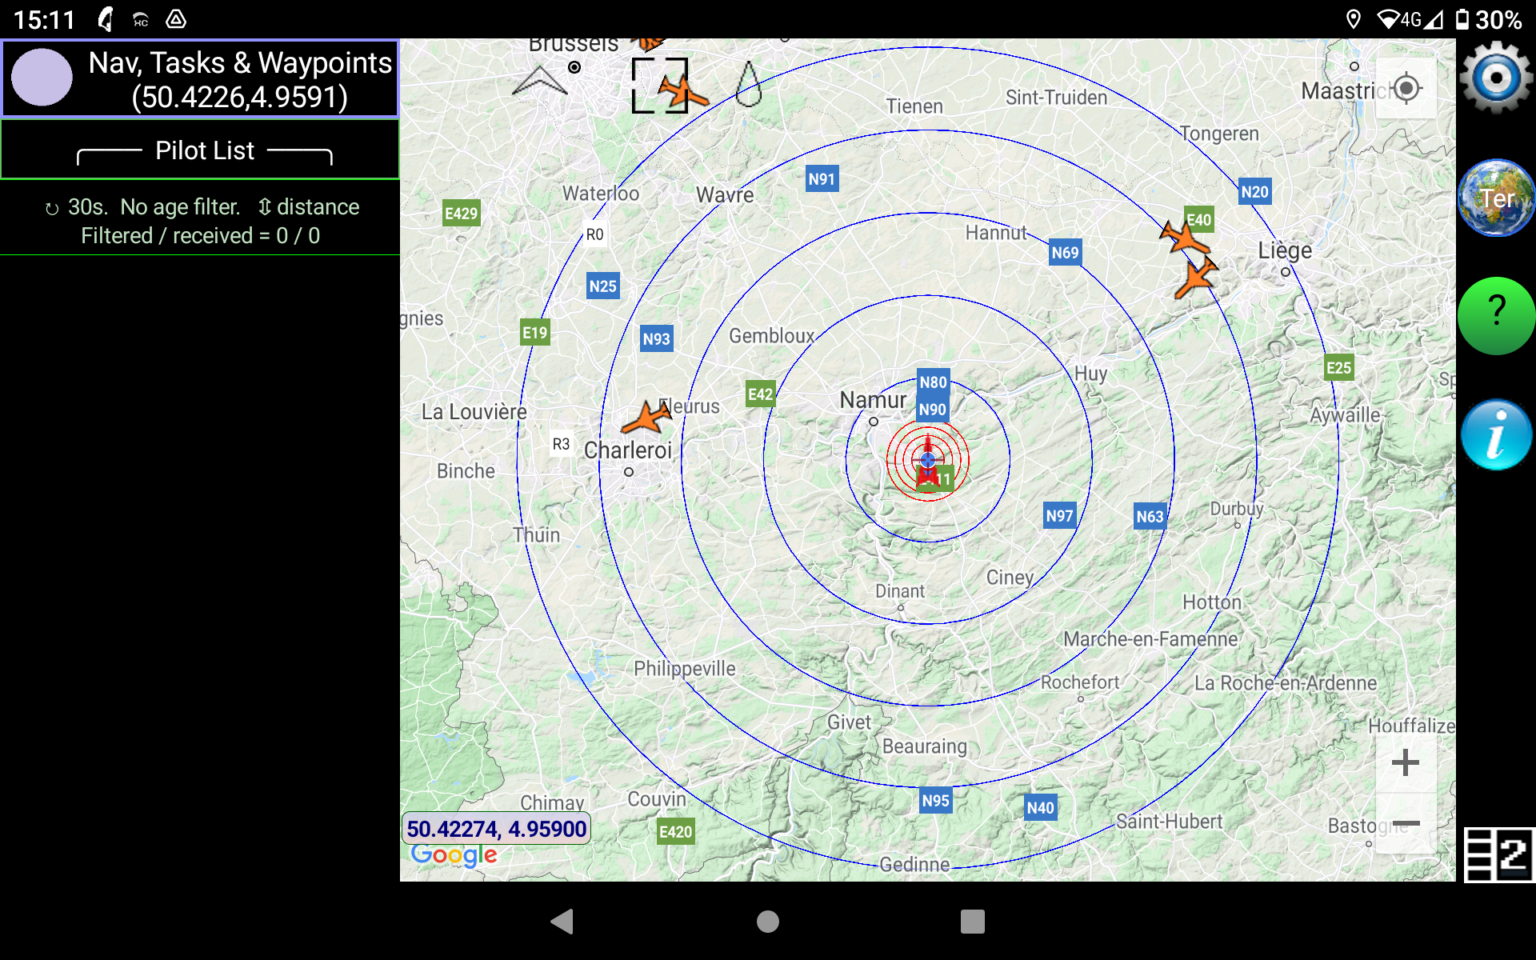
Task: Switch map type with the Ter globe icon
Action: (1495, 197)
